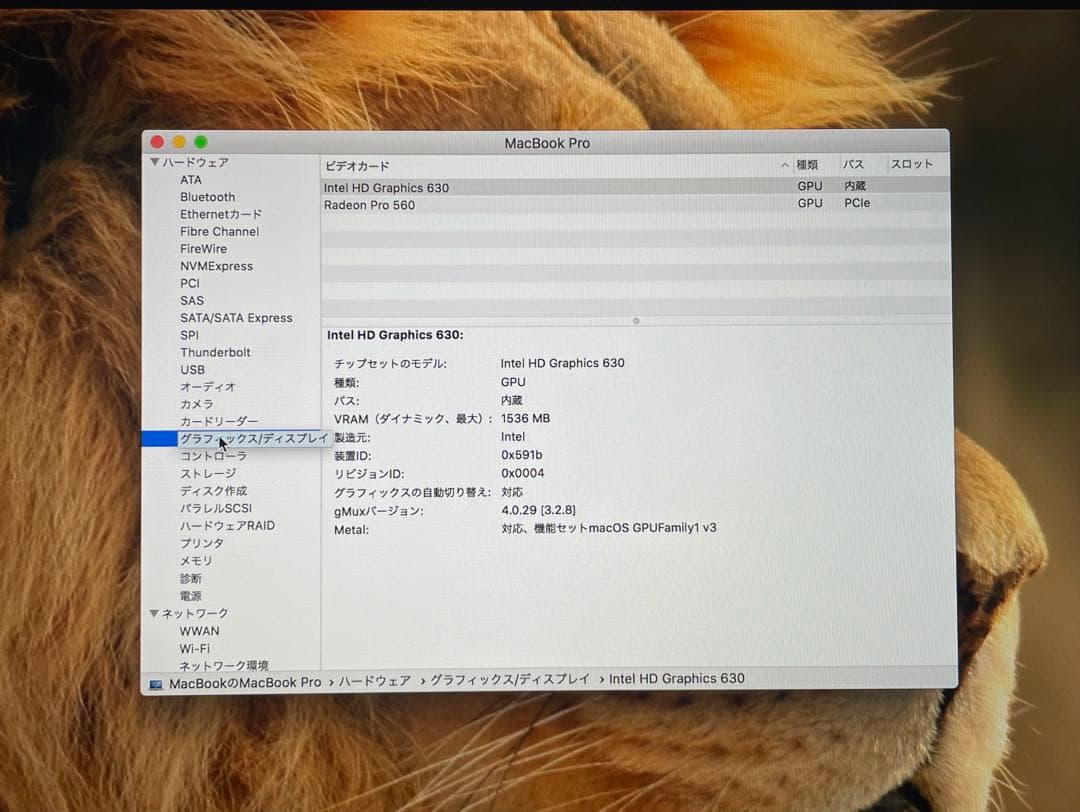Select Bluetooth in the hardware sidebar

pyautogui.click(x=207, y=197)
